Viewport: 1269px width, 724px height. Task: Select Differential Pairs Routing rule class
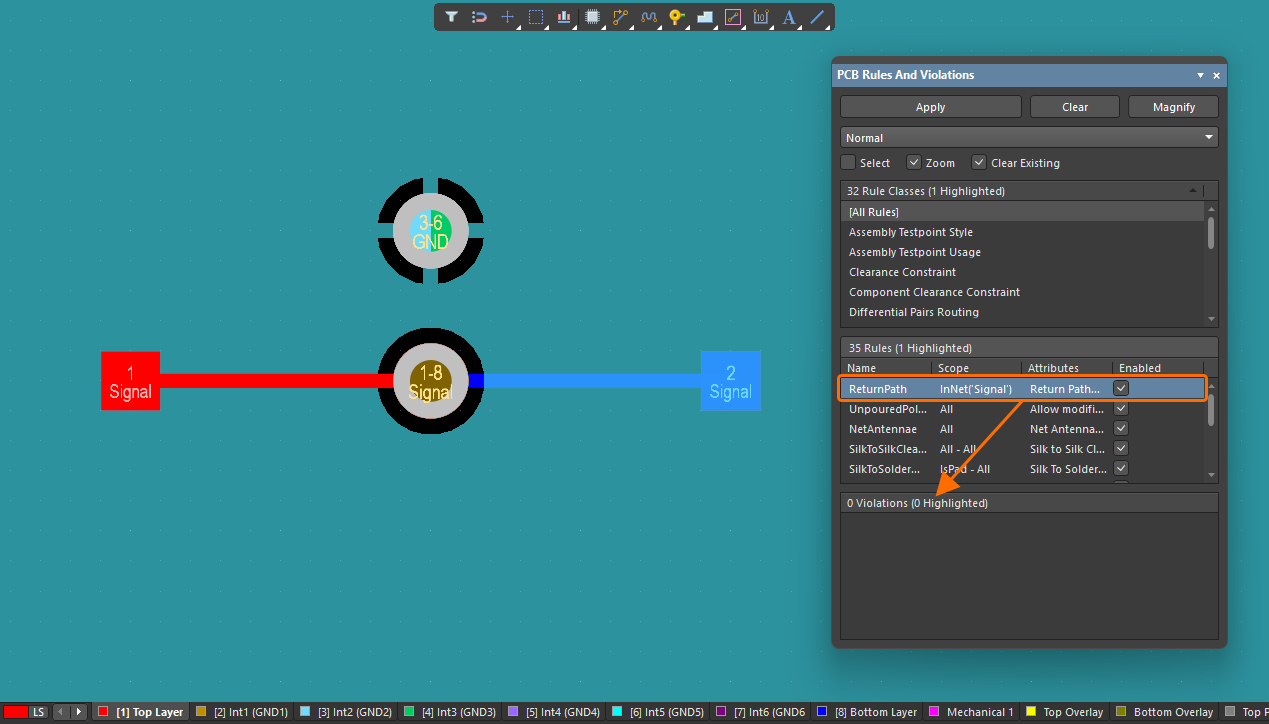pyautogui.click(x=1023, y=312)
